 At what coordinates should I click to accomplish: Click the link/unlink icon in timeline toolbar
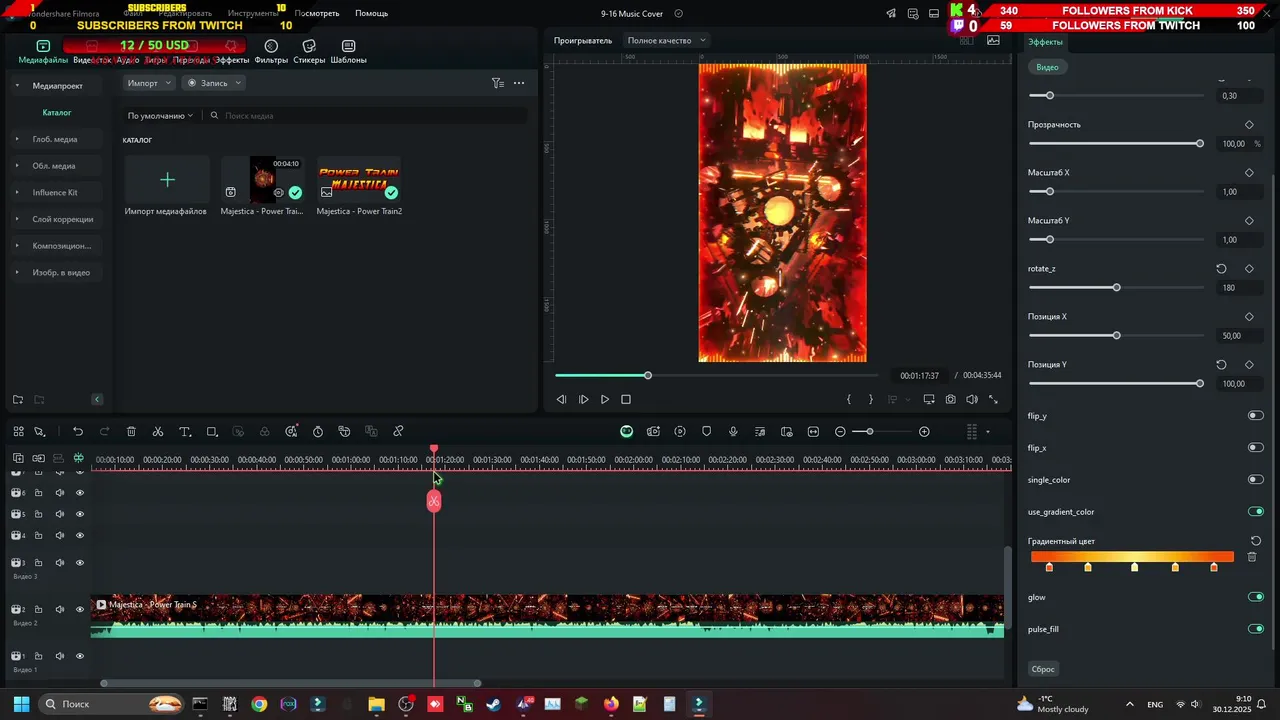pyautogui.click(x=398, y=432)
